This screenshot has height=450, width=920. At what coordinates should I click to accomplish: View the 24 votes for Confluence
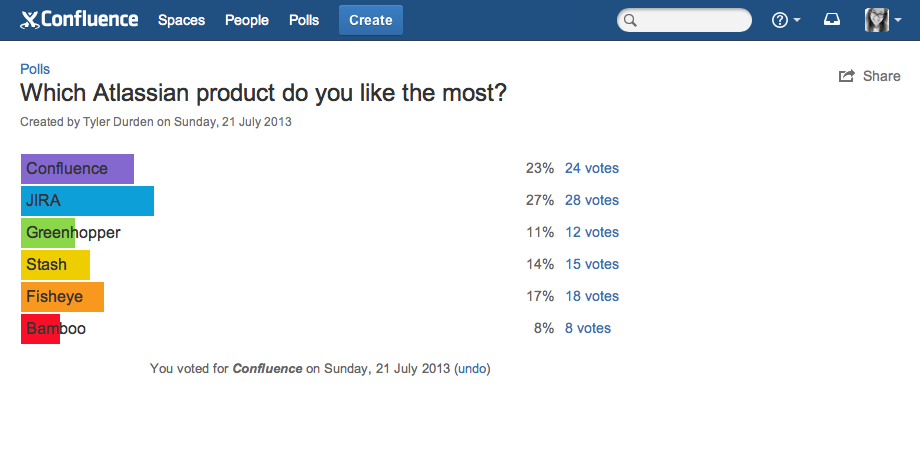tap(591, 168)
